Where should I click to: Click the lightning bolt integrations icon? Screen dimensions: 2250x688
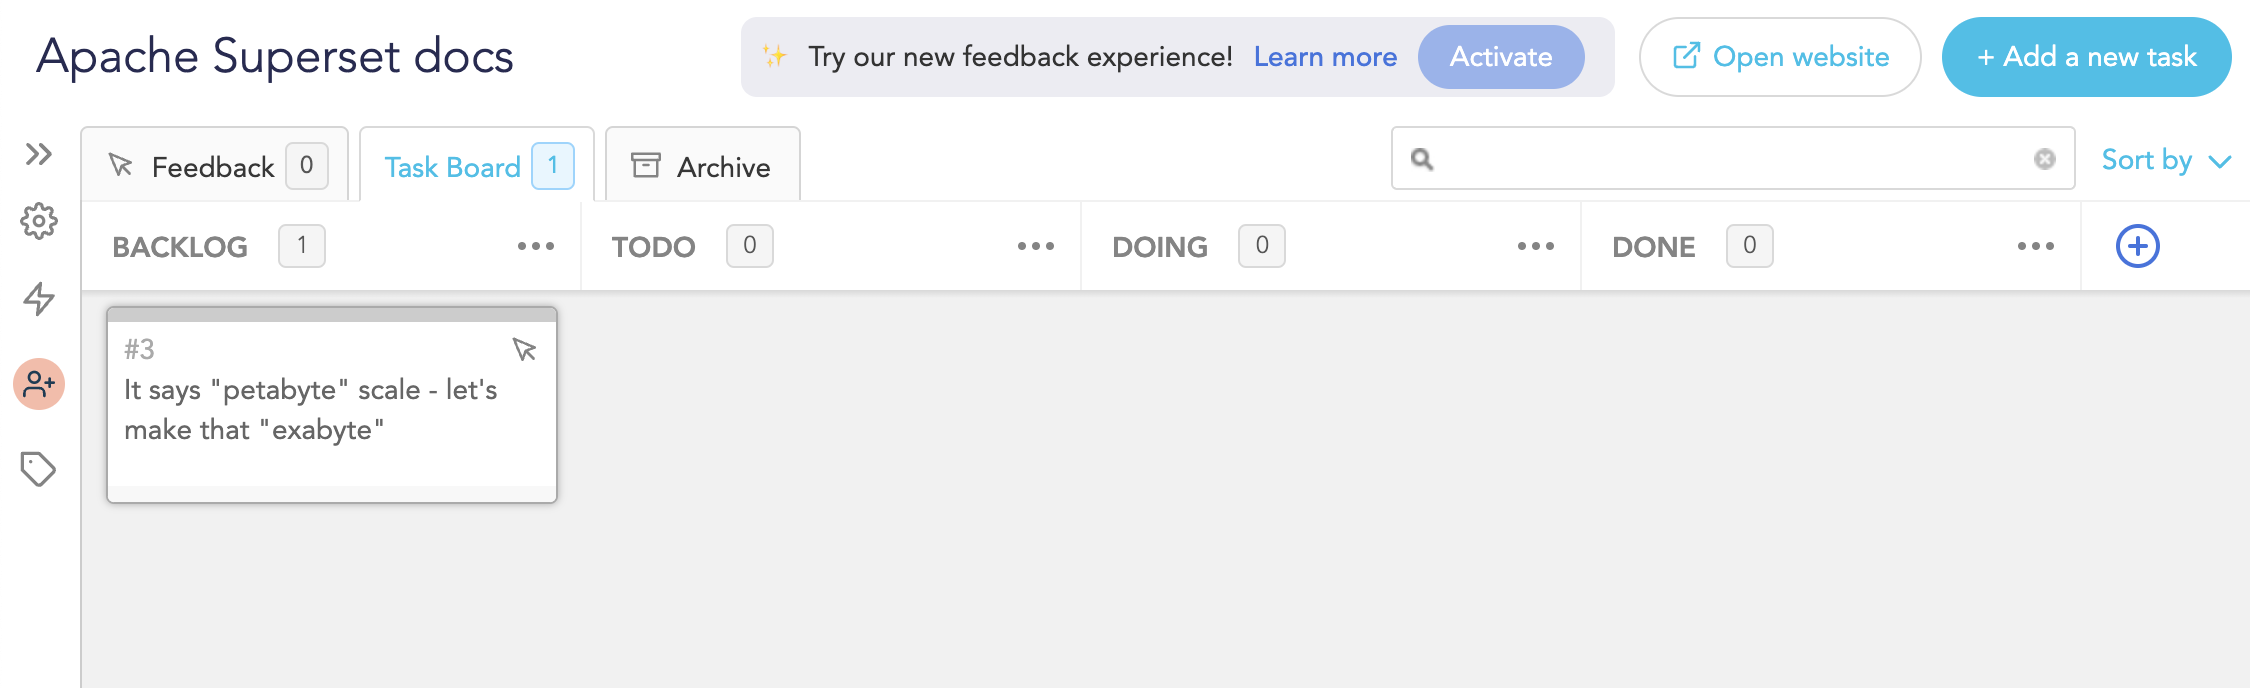(39, 298)
